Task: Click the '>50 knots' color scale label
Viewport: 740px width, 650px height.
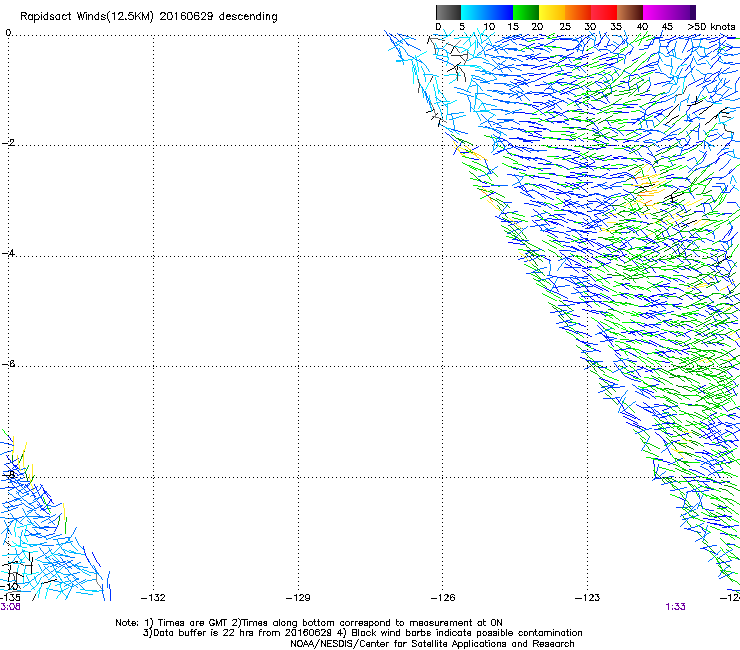Action: (711, 27)
